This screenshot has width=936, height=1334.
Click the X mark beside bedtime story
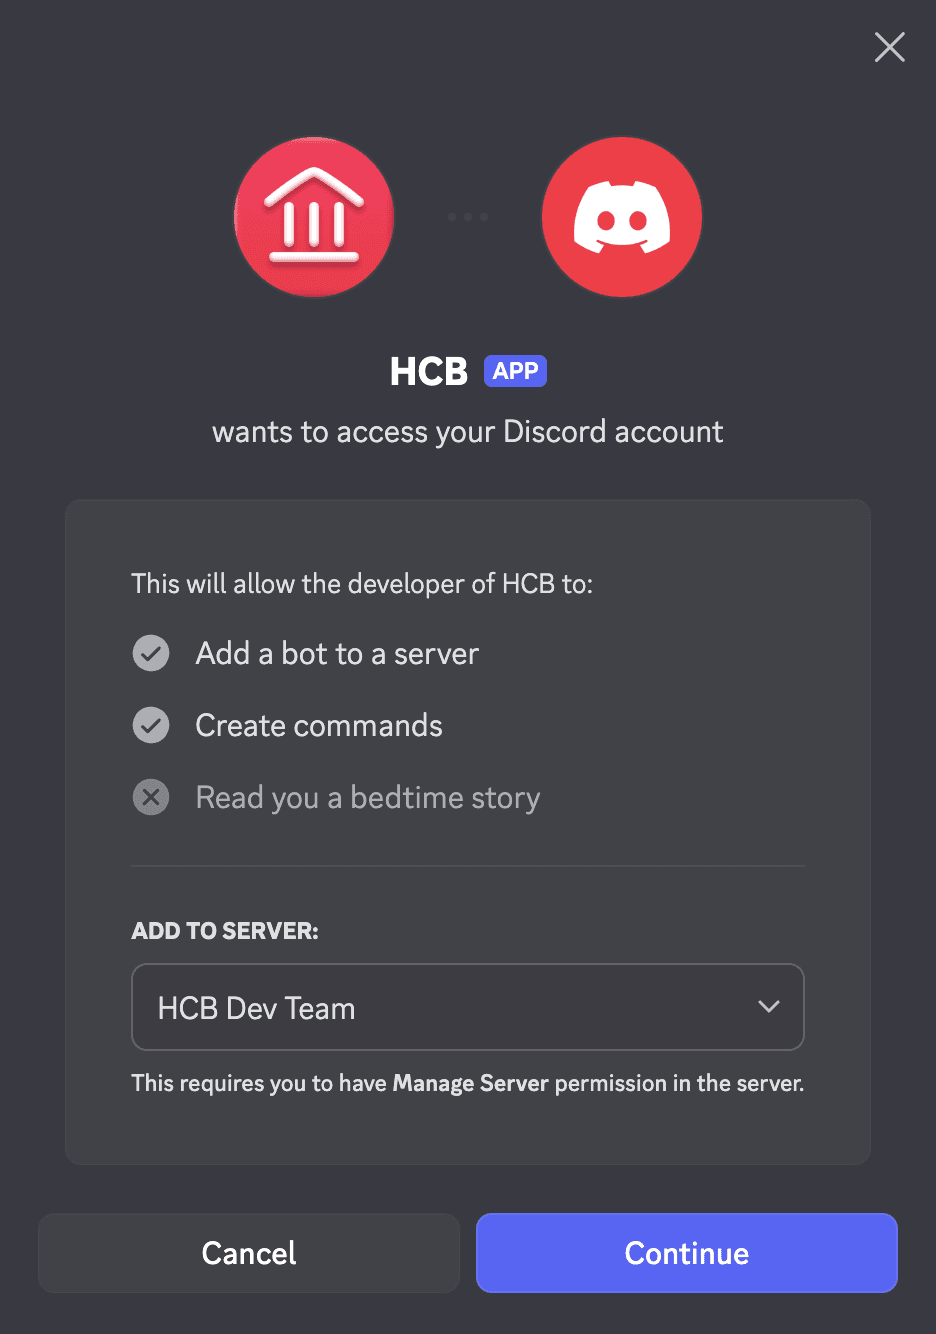click(151, 798)
